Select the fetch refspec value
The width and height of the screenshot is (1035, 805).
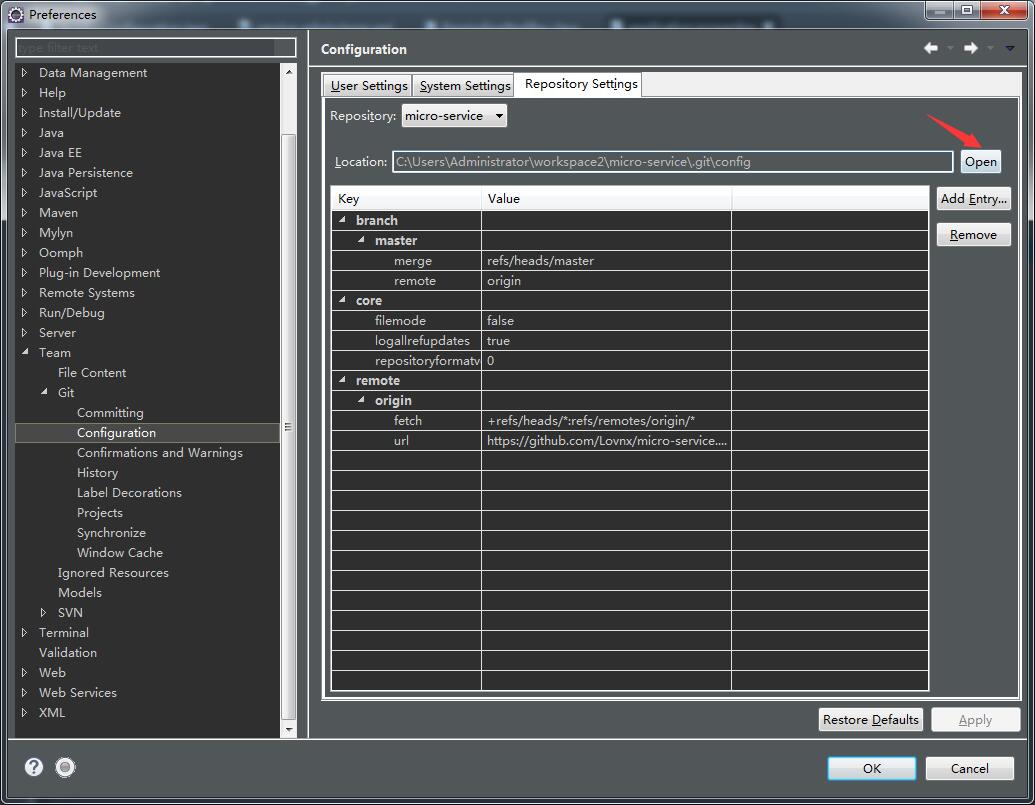(x=591, y=420)
